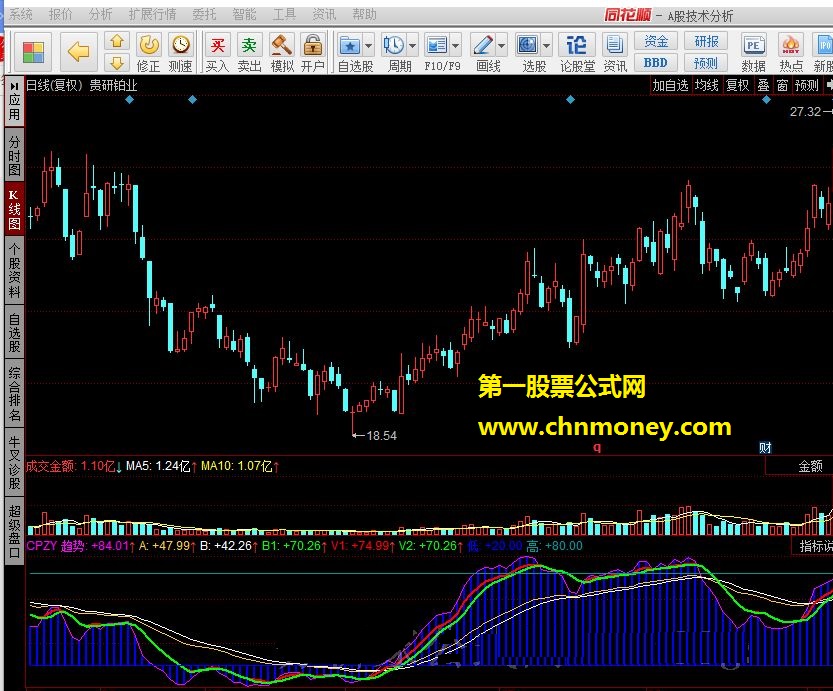Expand the 自选股 toolbar dropdown arrow

(x=369, y=46)
